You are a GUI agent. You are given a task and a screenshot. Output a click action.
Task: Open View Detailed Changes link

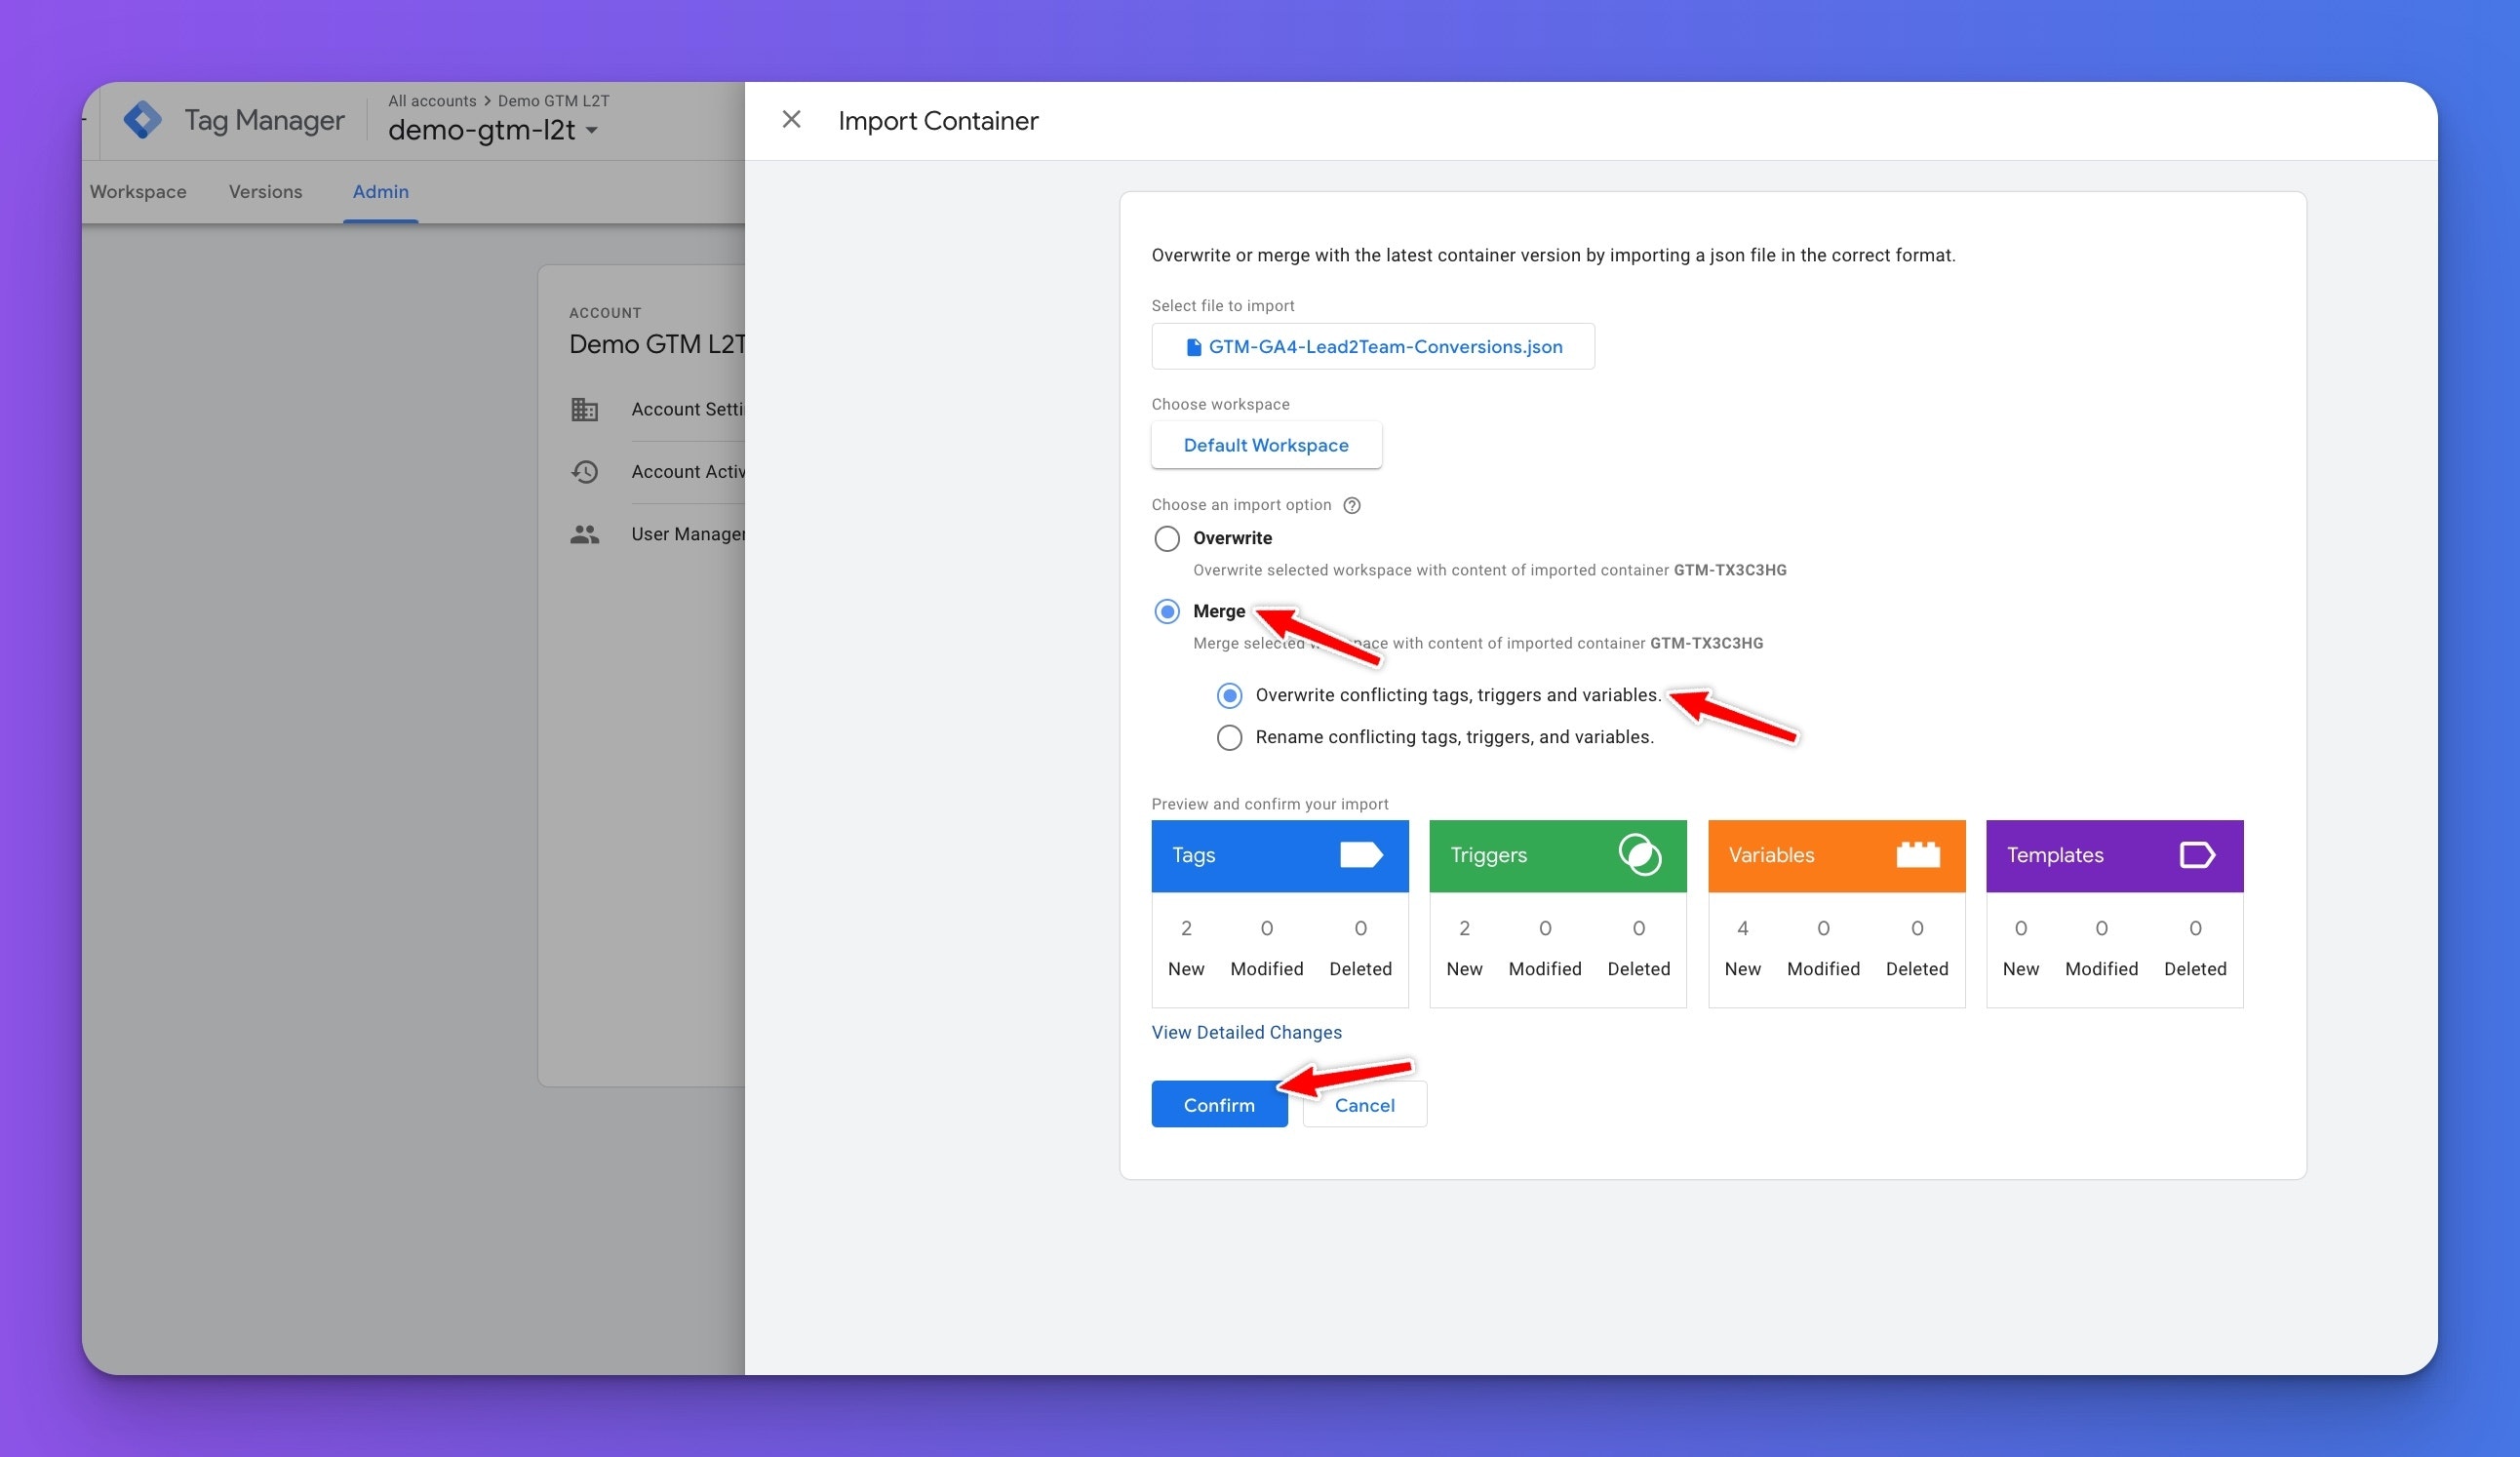1246,1032
